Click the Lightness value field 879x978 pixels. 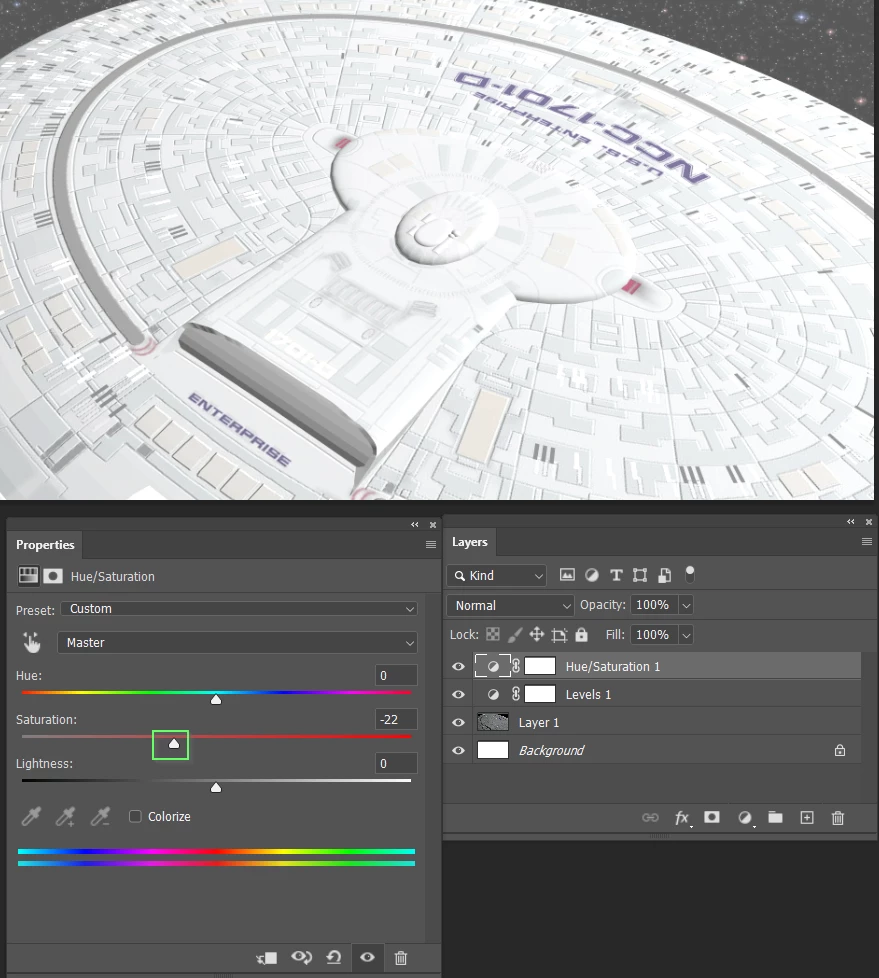[x=396, y=763]
